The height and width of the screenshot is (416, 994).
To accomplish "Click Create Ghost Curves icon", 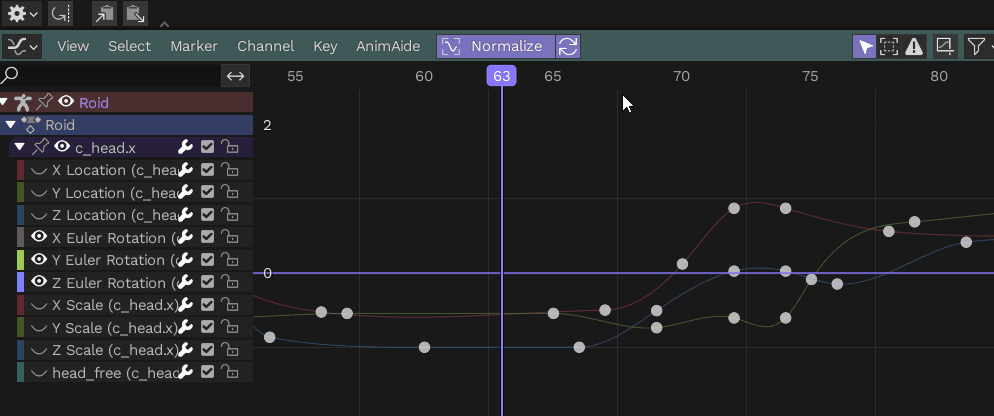I will tap(944, 46).
